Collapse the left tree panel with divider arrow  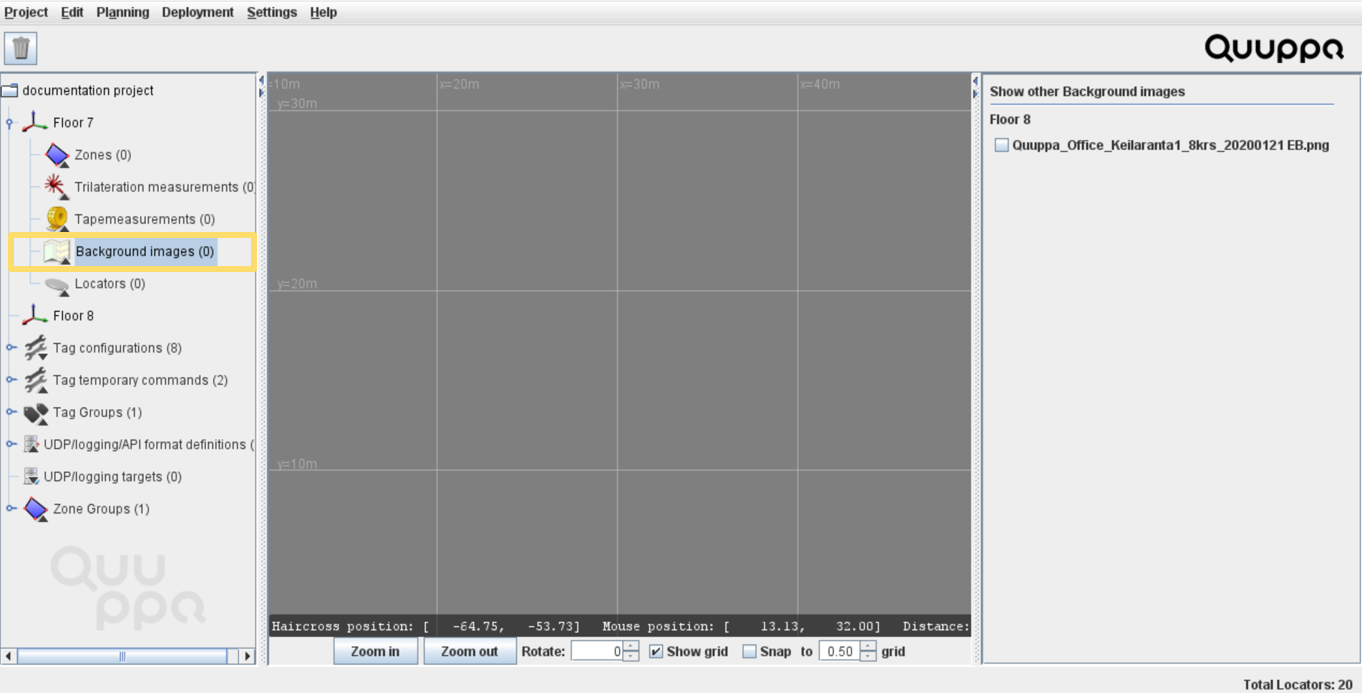(x=261, y=80)
